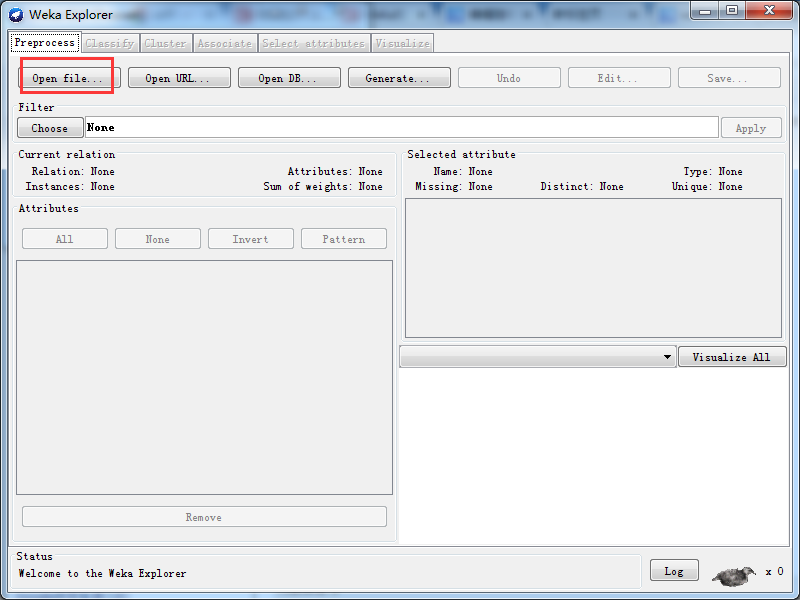This screenshot has height=600, width=800.
Task: Click the 'x 0' task counter text
Action: [x=774, y=571]
